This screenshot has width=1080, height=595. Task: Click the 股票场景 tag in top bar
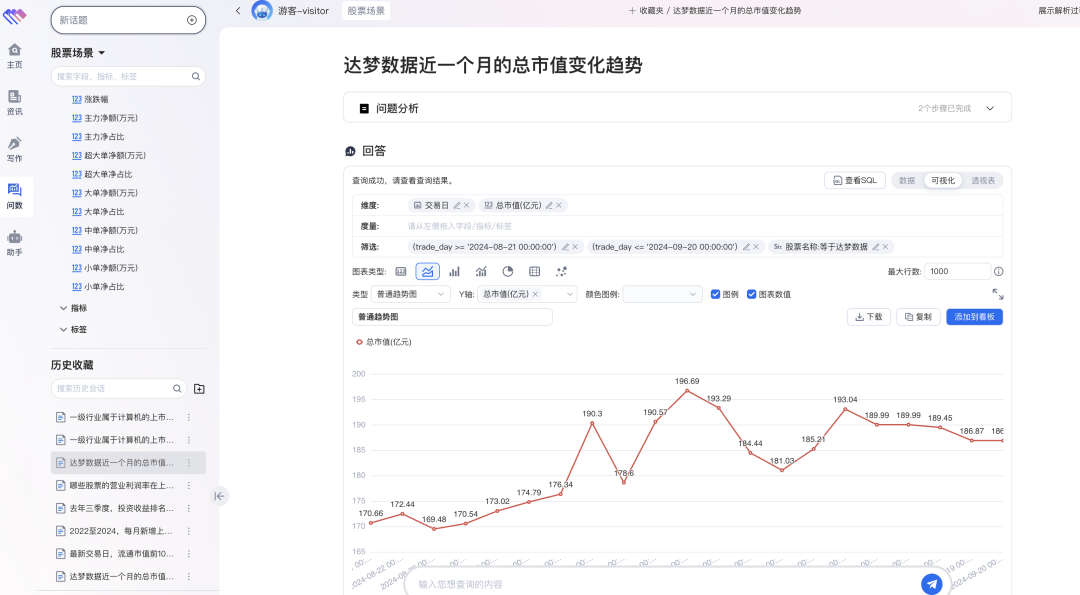366,10
